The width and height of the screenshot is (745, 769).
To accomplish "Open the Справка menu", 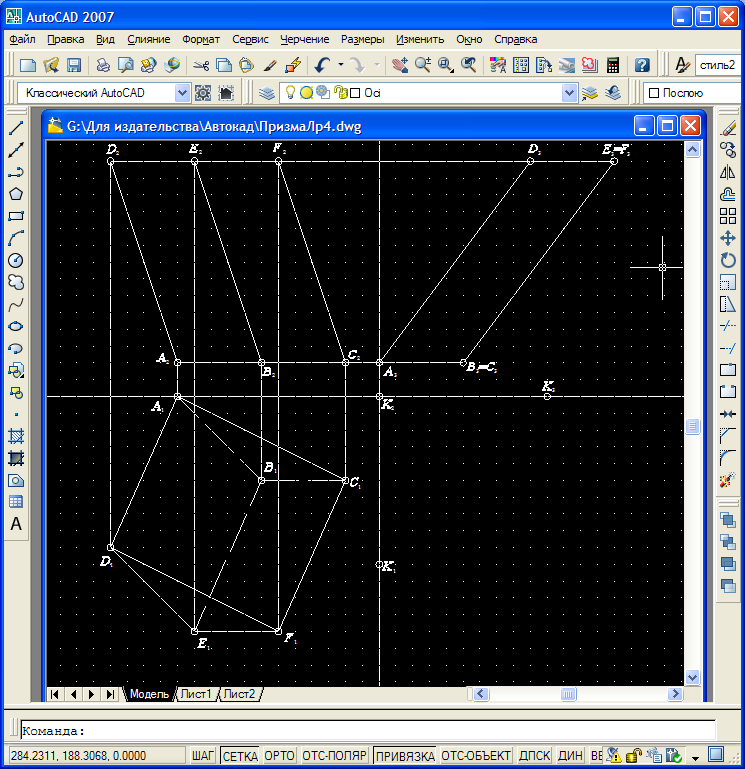I will (515, 39).
